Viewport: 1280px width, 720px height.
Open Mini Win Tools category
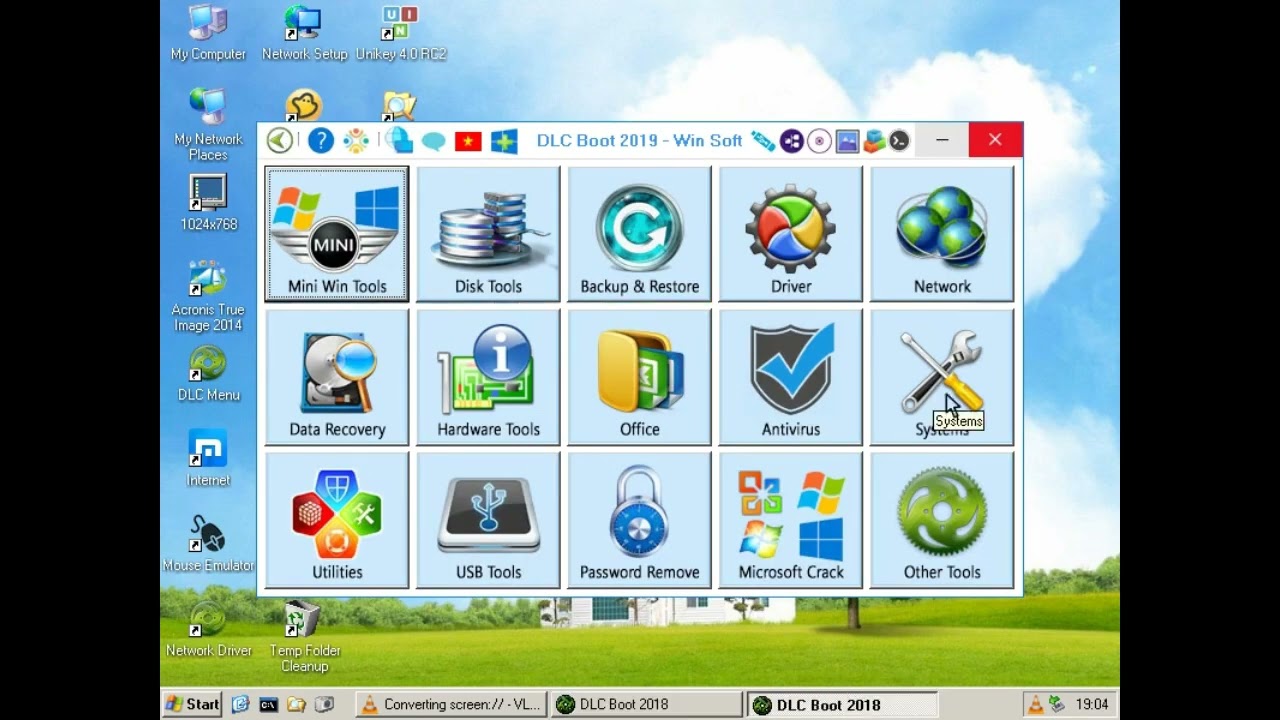pos(337,234)
